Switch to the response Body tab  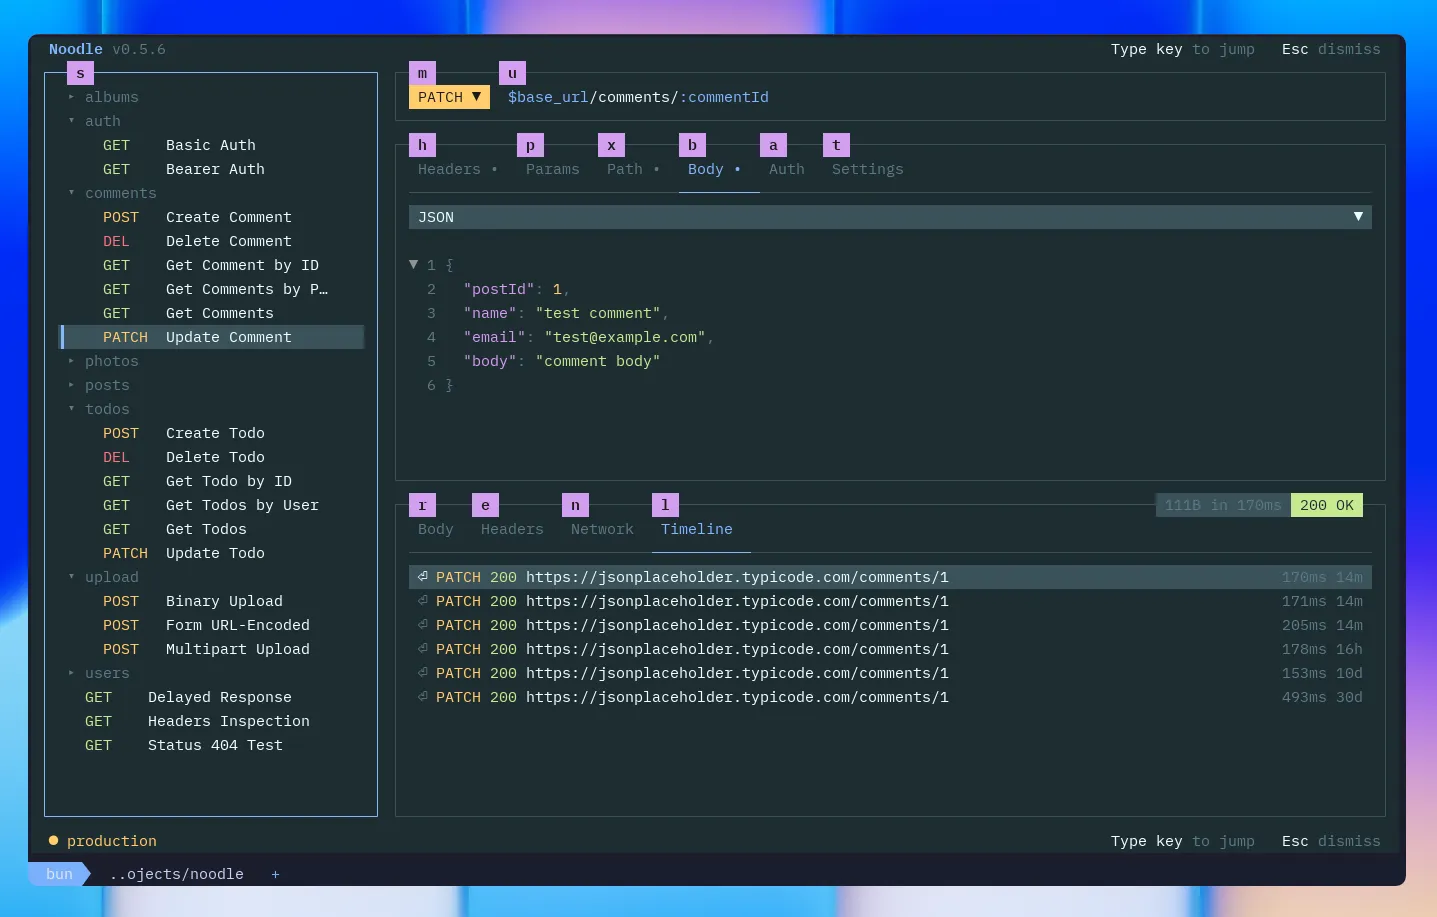pyautogui.click(x=435, y=529)
